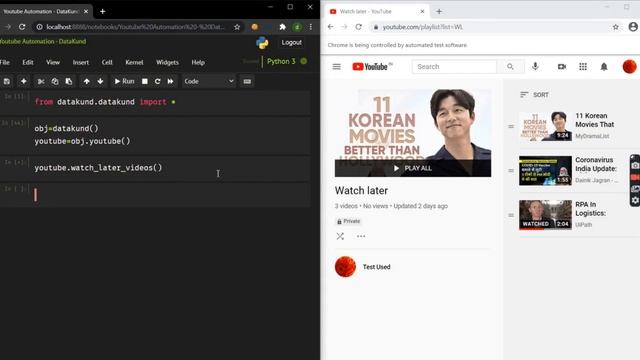Open the command palette keyboard icon
This screenshot has width=640, height=360.
(247, 81)
